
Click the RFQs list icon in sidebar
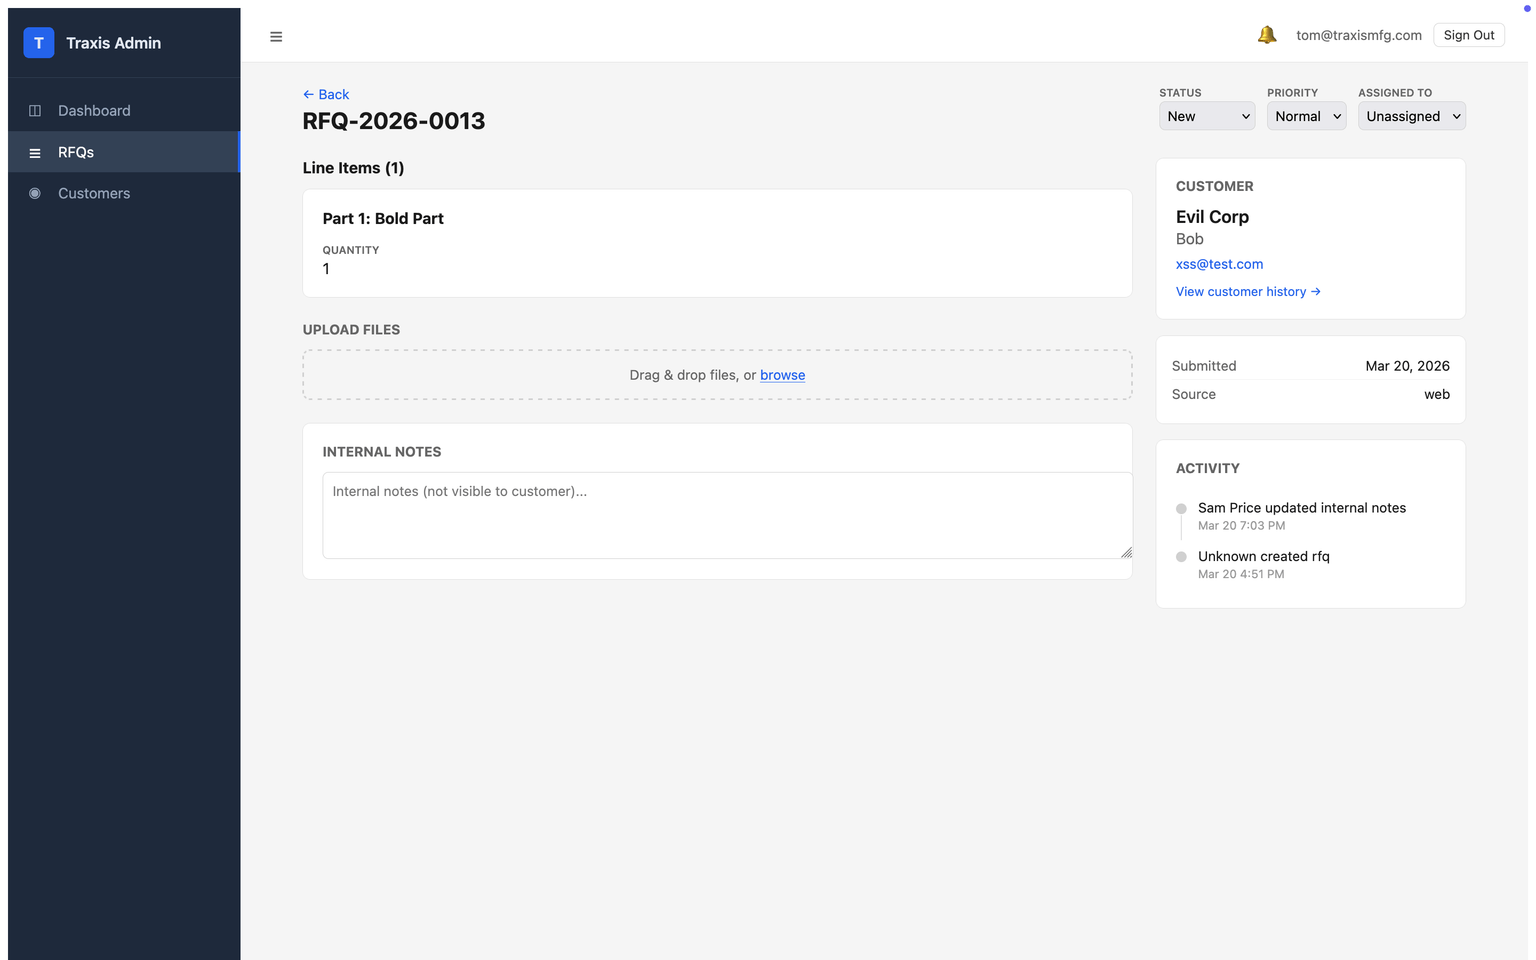point(35,153)
